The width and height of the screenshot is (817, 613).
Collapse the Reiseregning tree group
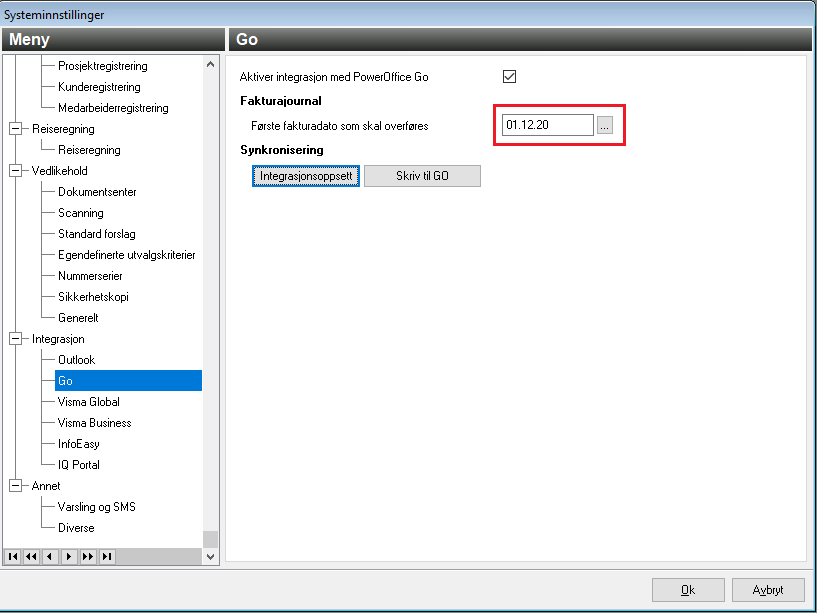tap(16, 128)
